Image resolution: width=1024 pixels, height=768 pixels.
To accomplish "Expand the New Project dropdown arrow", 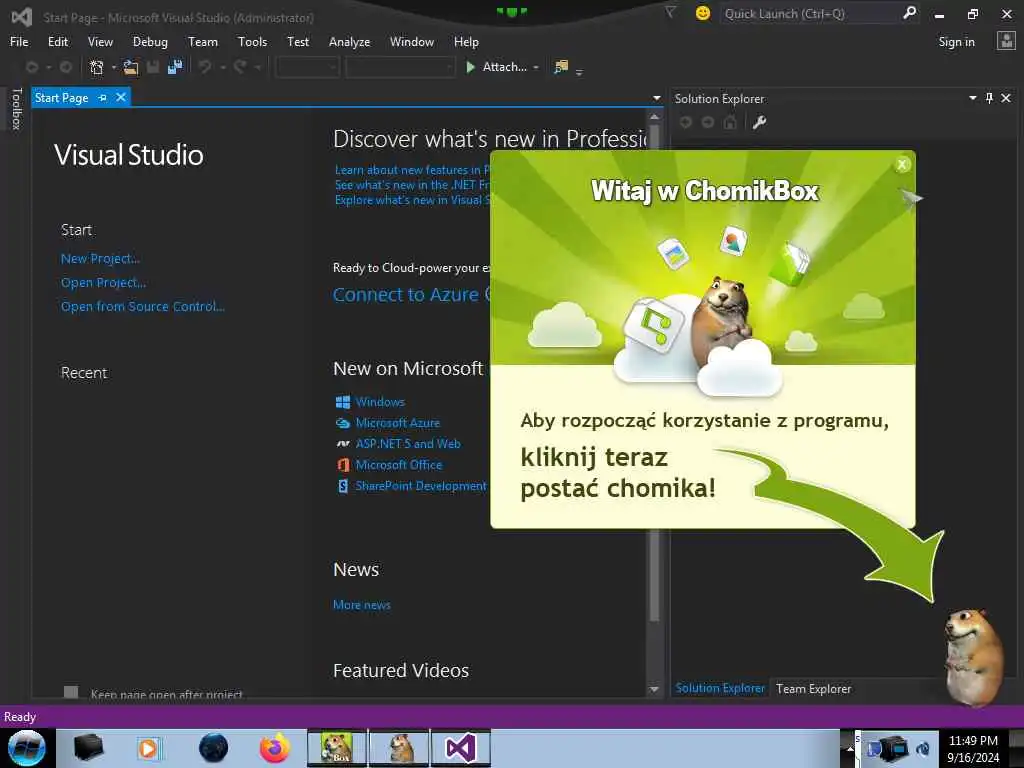I will pyautogui.click(x=114, y=67).
